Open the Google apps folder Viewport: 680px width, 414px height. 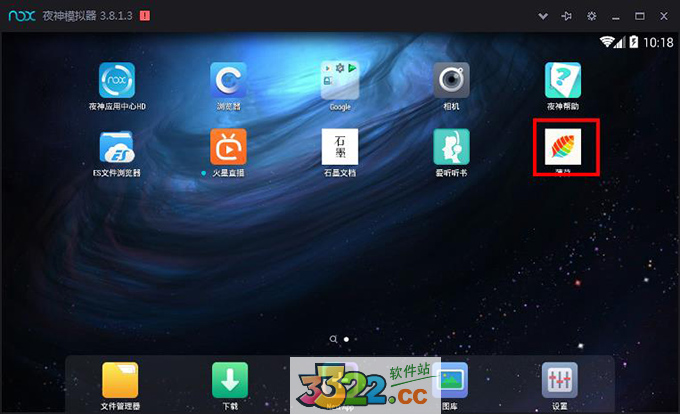pyautogui.click(x=340, y=80)
